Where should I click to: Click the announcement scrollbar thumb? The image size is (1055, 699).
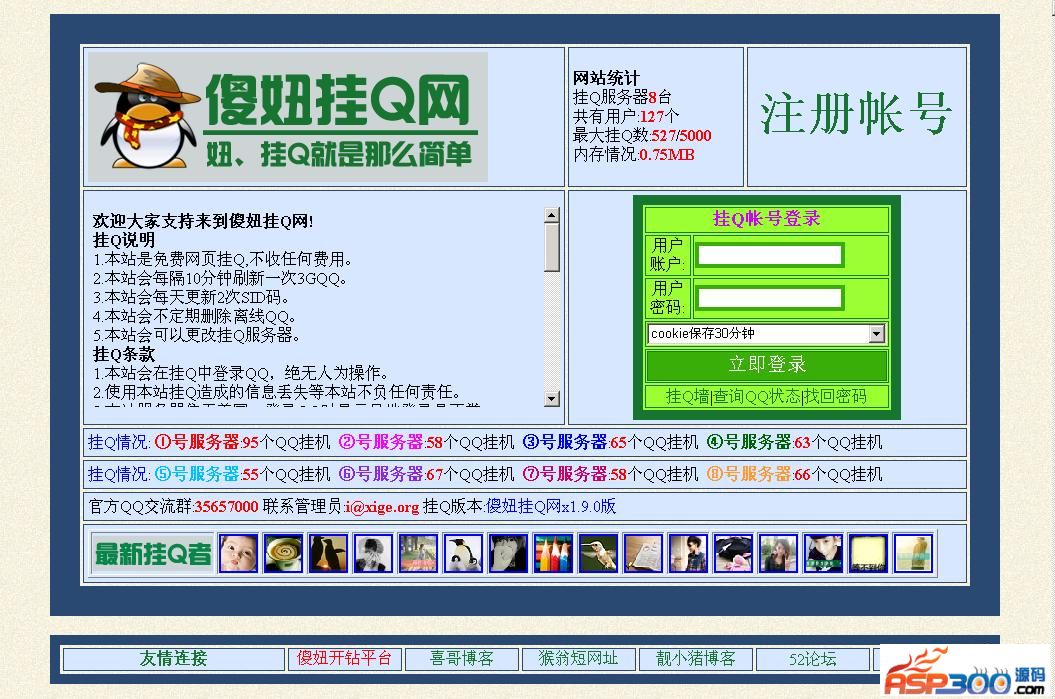click(x=552, y=248)
